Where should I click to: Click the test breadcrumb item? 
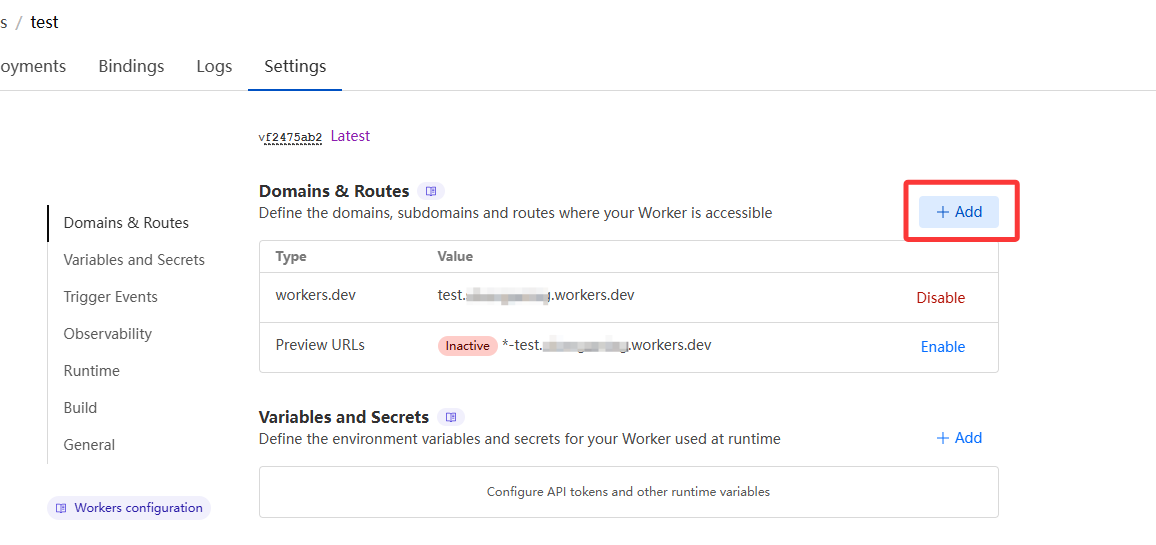[44, 22]
